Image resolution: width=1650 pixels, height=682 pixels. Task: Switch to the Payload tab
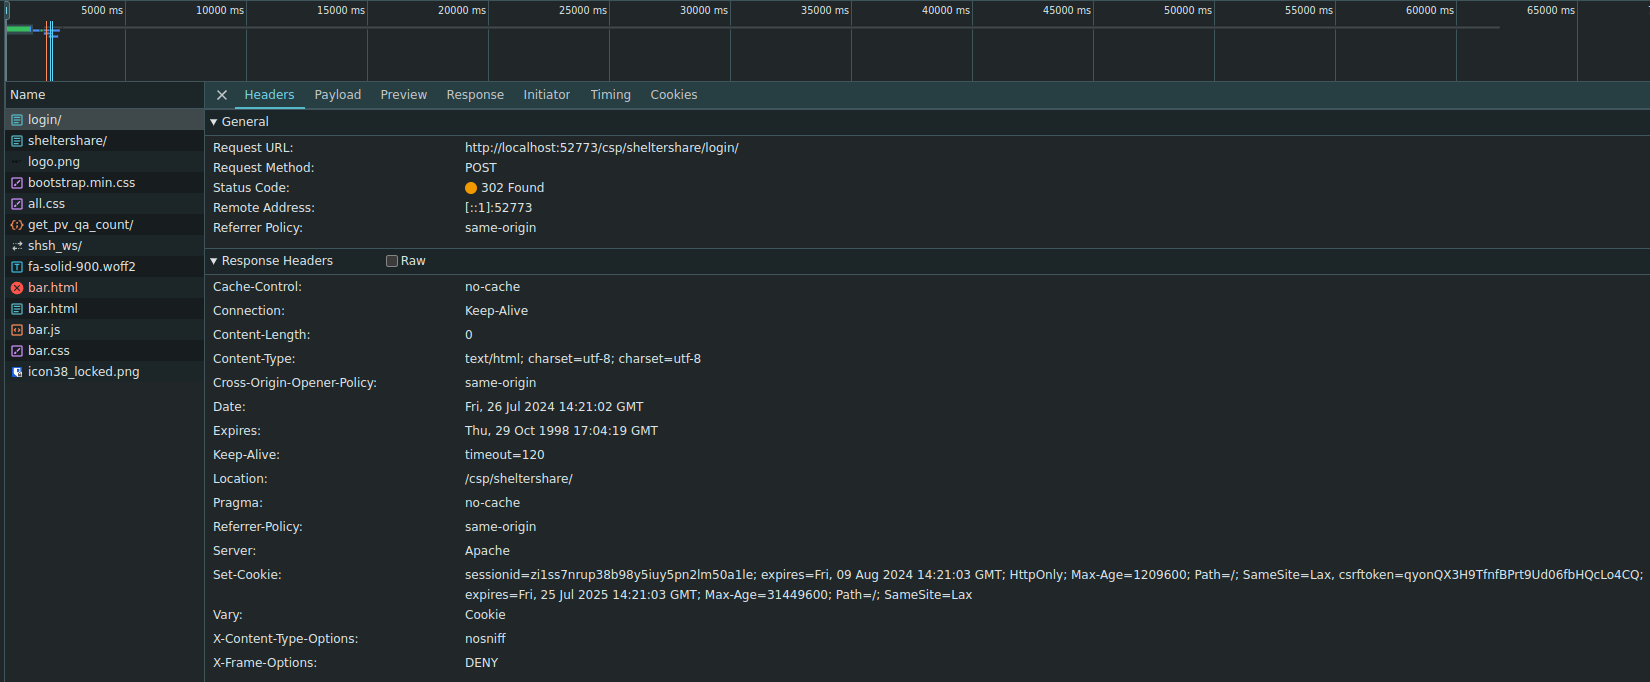(337, 95)
